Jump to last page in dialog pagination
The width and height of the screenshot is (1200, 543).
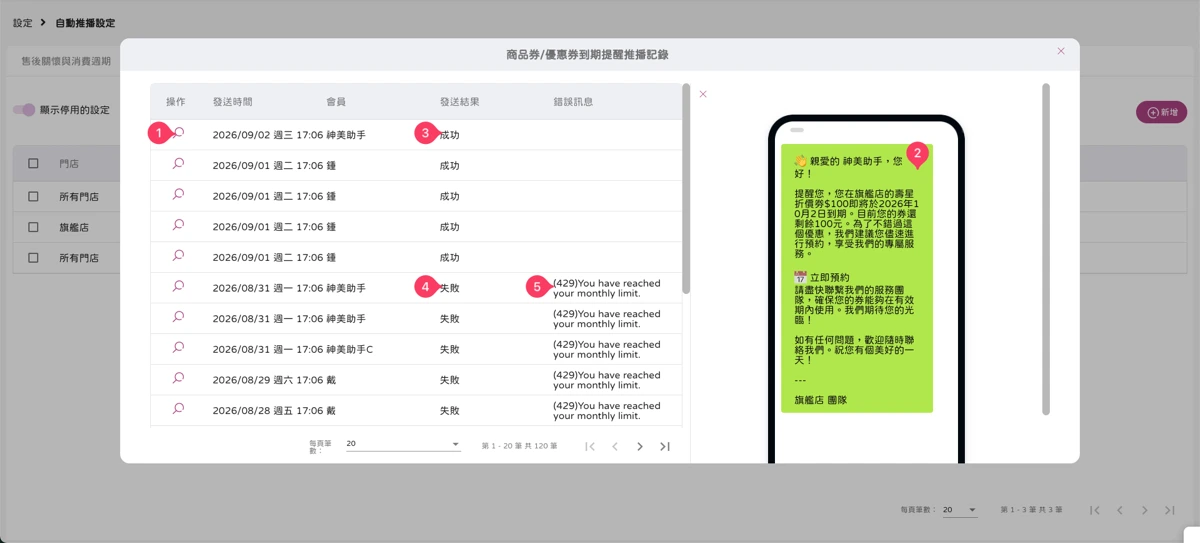665,446
